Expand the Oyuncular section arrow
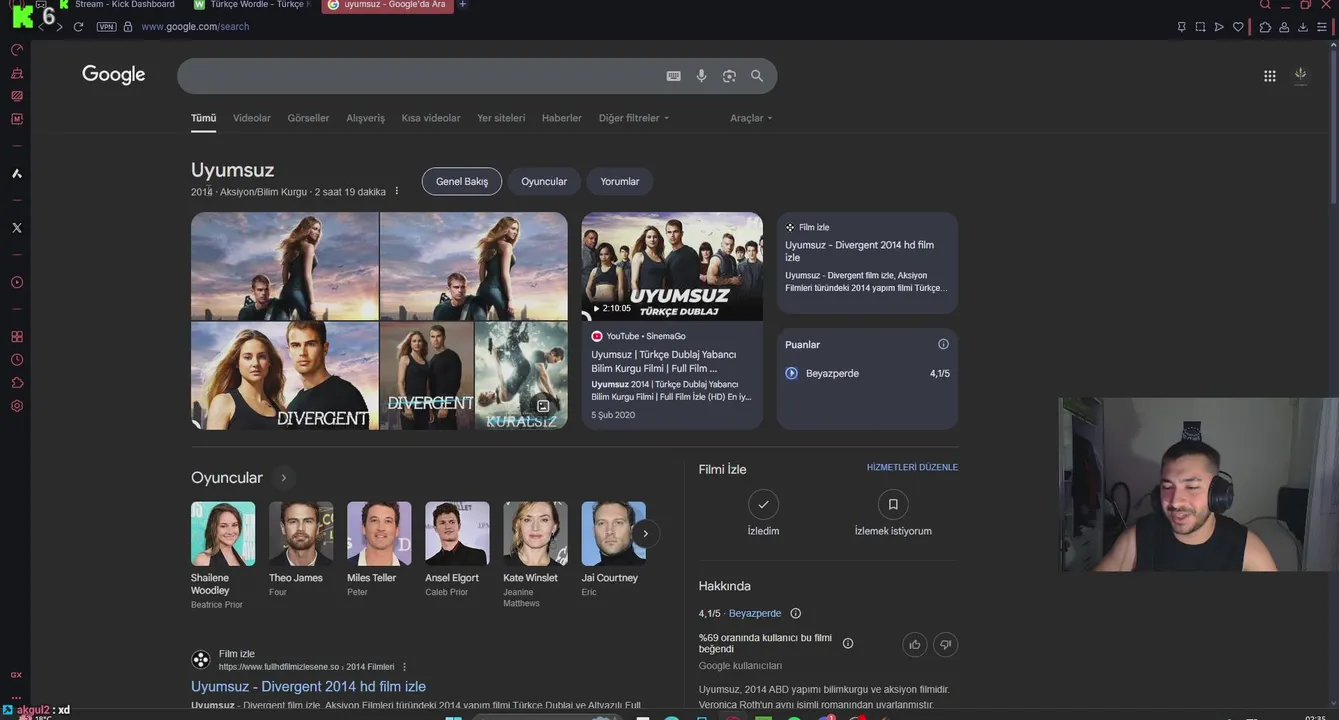Viewport: 1339px width, 720px height. click(x=283, y=478)
